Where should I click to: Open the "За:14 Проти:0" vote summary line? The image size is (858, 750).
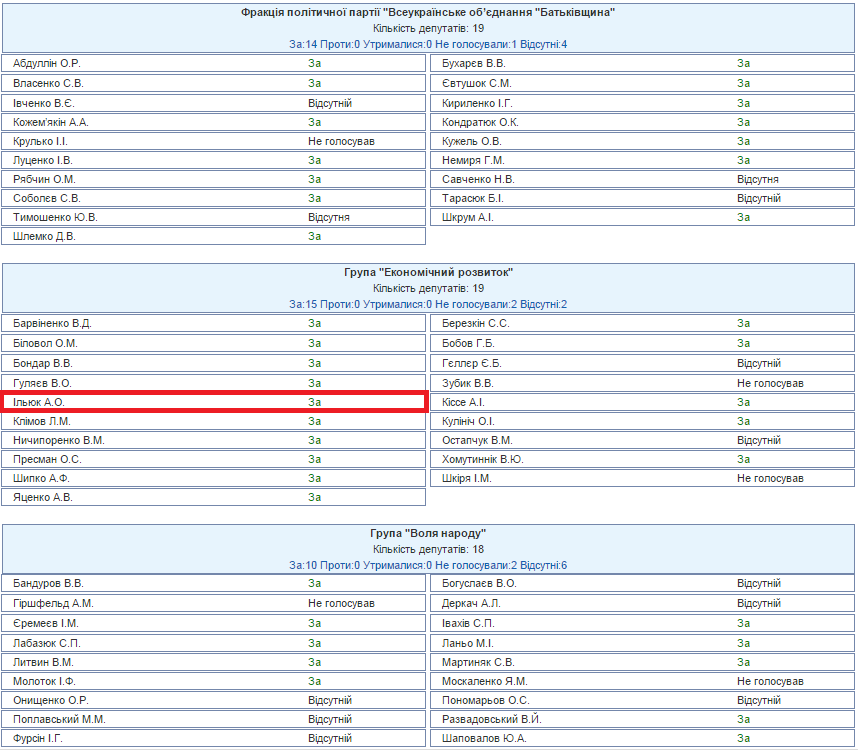[x=428, y=44]
